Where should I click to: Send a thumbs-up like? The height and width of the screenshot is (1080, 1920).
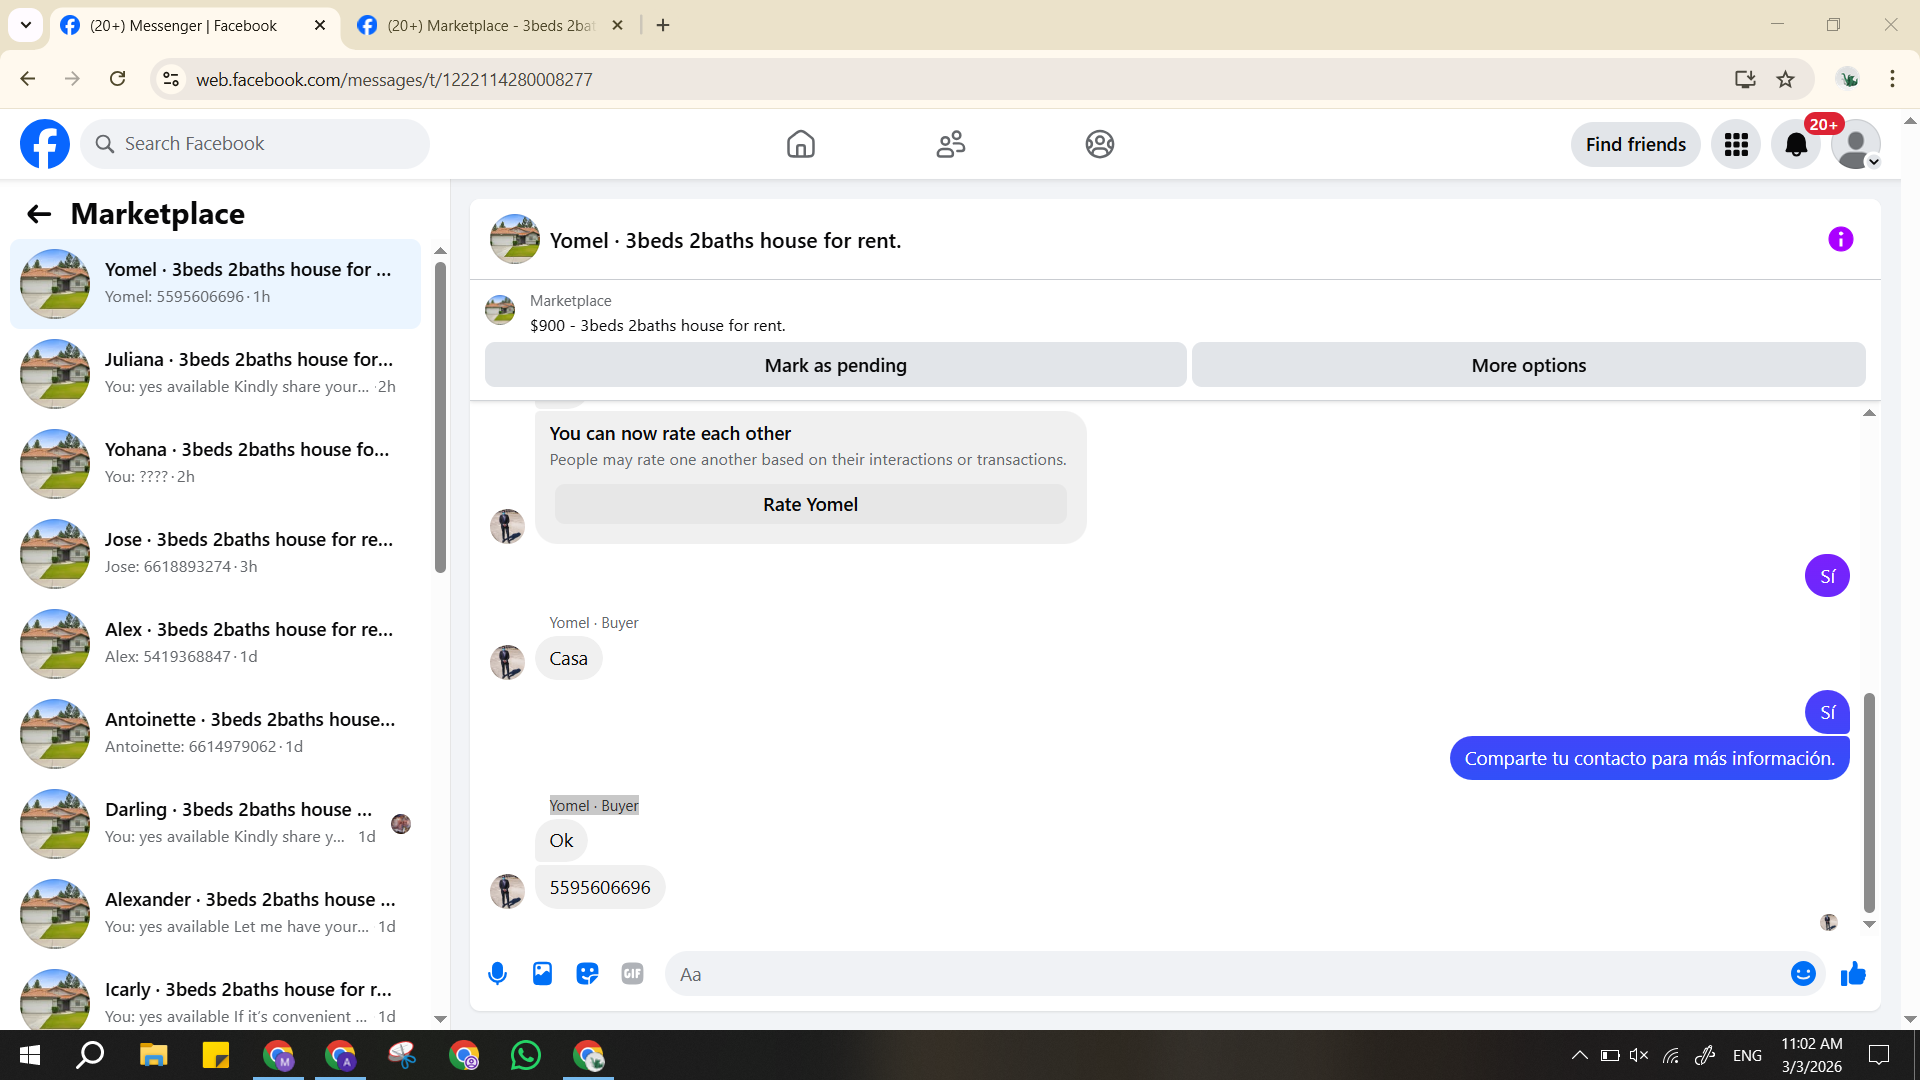1853,974
